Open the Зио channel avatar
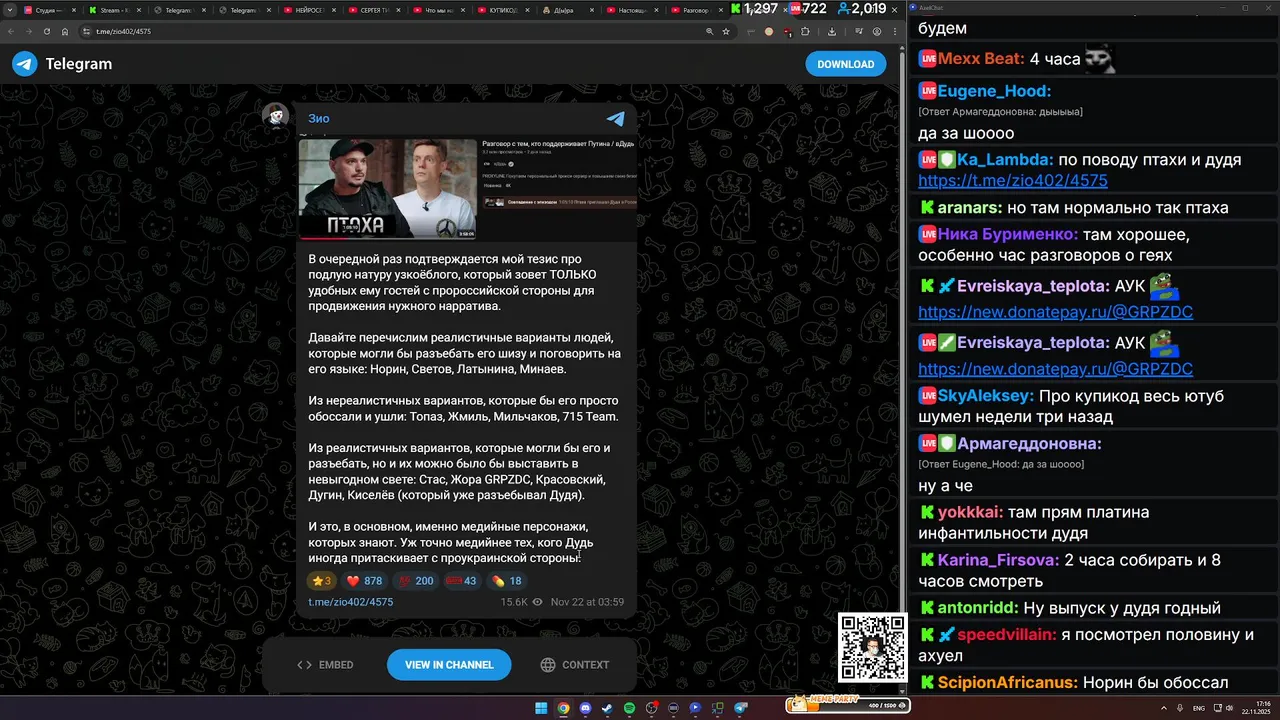The height and width of the screenshot is (720, 1280). pyautogui.click(x=276, y=116)
